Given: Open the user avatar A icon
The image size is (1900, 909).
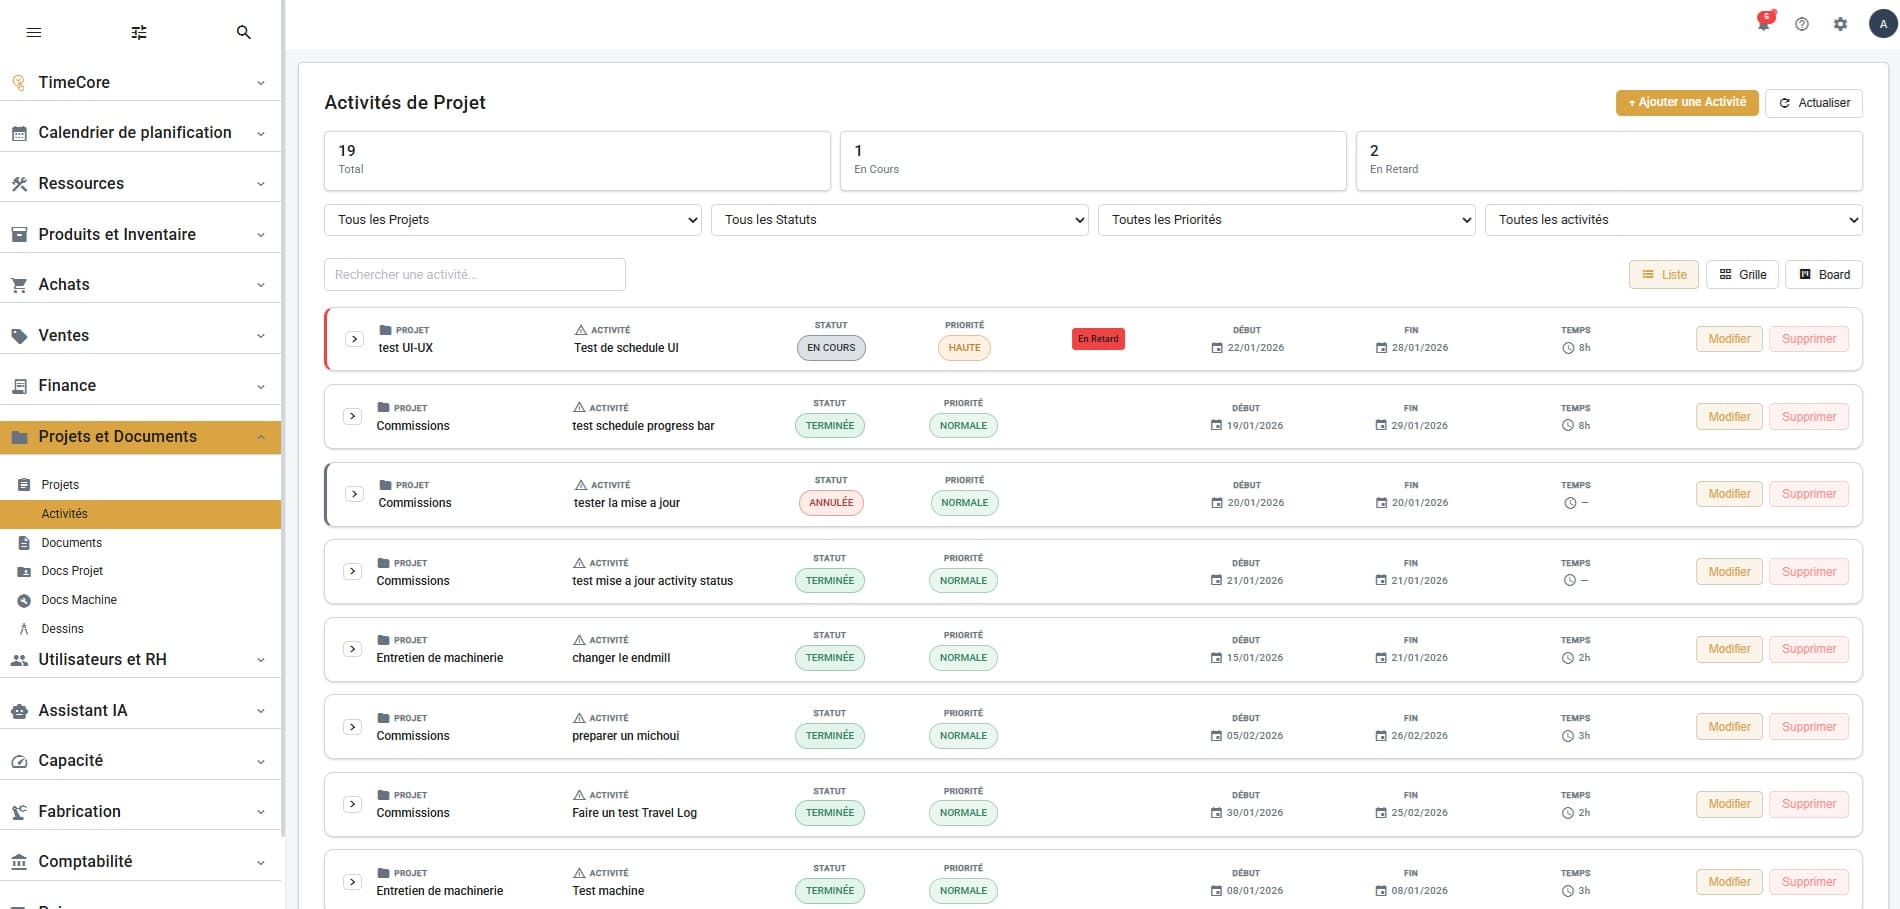Looking at the screenshot, I should [x=1883, y=24].
